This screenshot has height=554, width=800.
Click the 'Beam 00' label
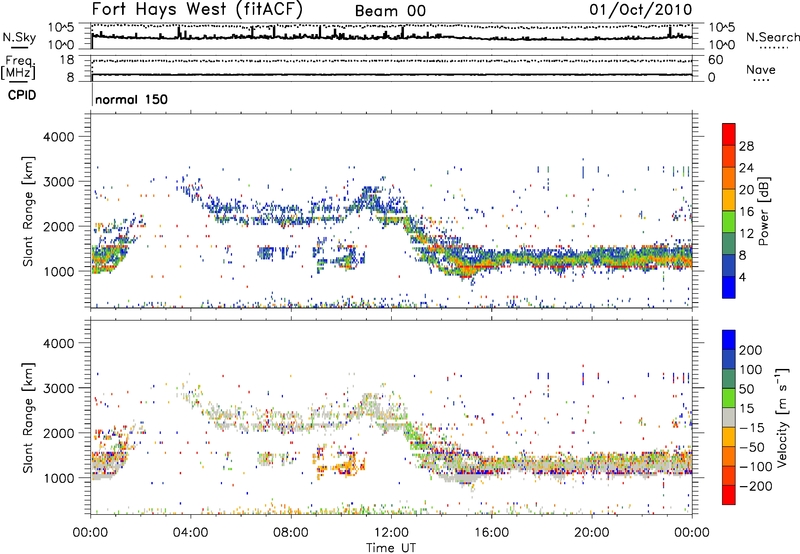(390, 11)
